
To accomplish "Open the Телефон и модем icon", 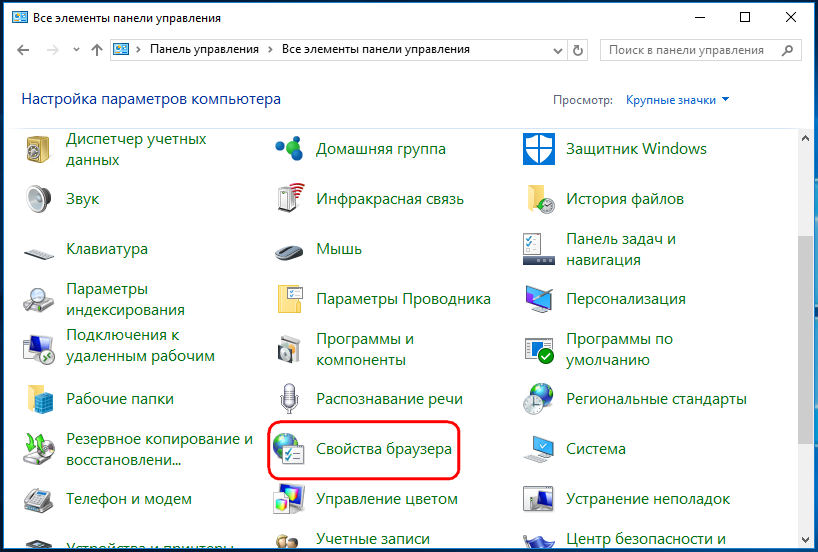I will pos(38,499).
